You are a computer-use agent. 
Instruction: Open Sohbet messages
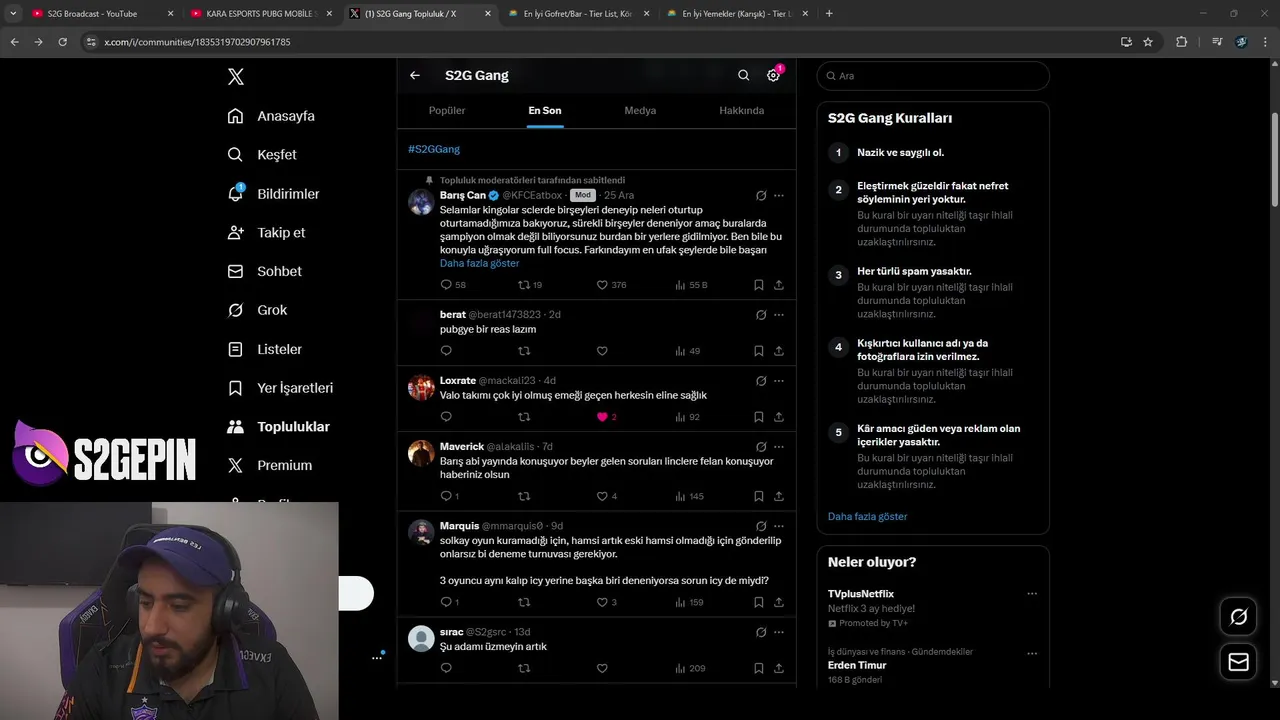point(264,271)
